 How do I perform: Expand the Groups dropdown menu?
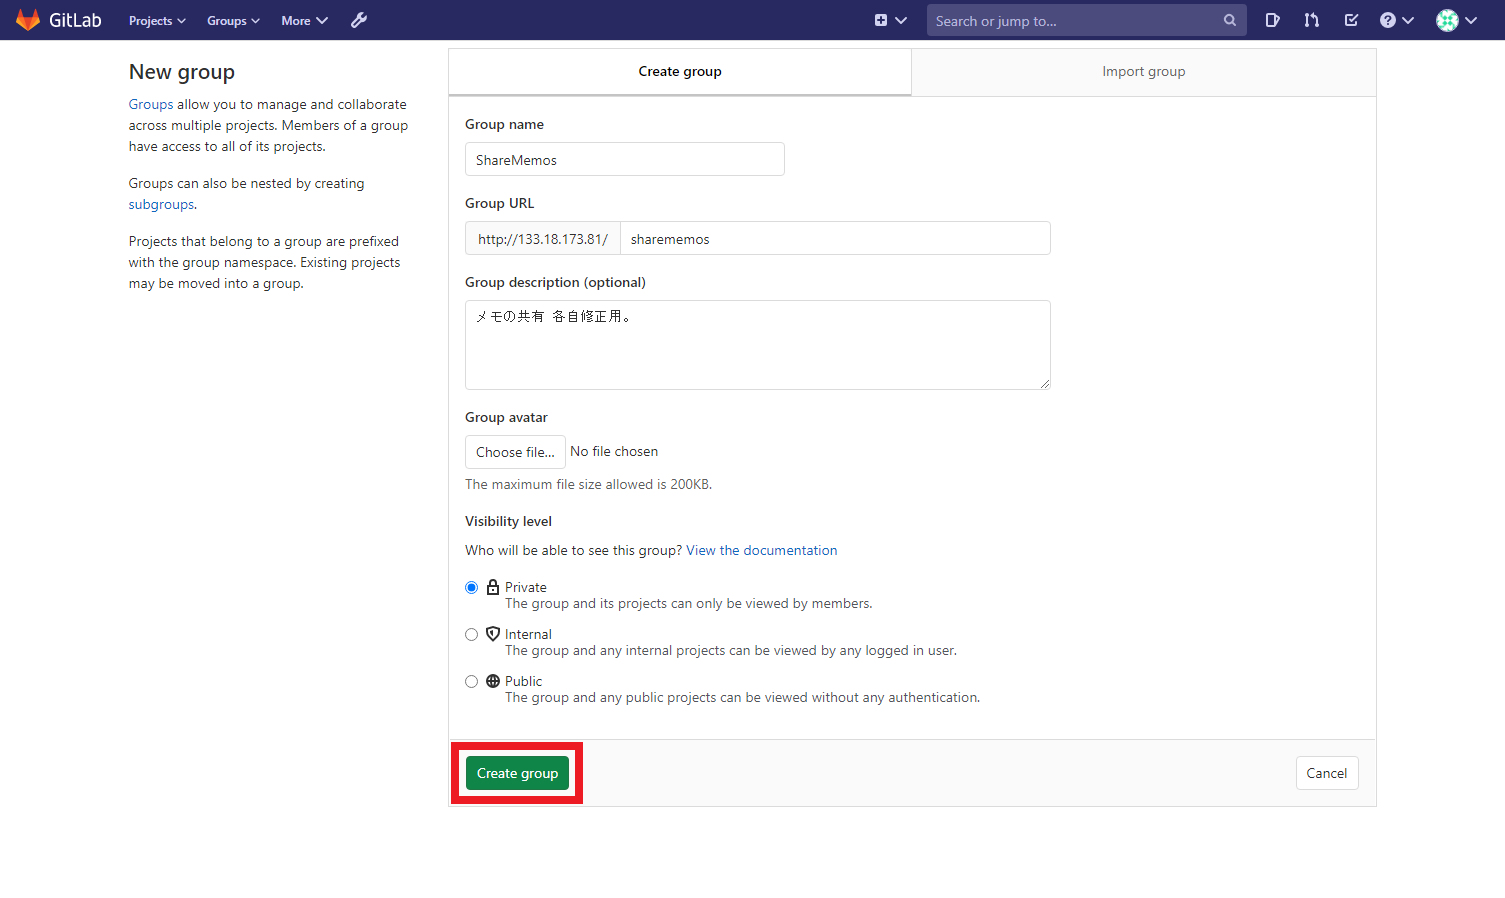tap(233, 21)
